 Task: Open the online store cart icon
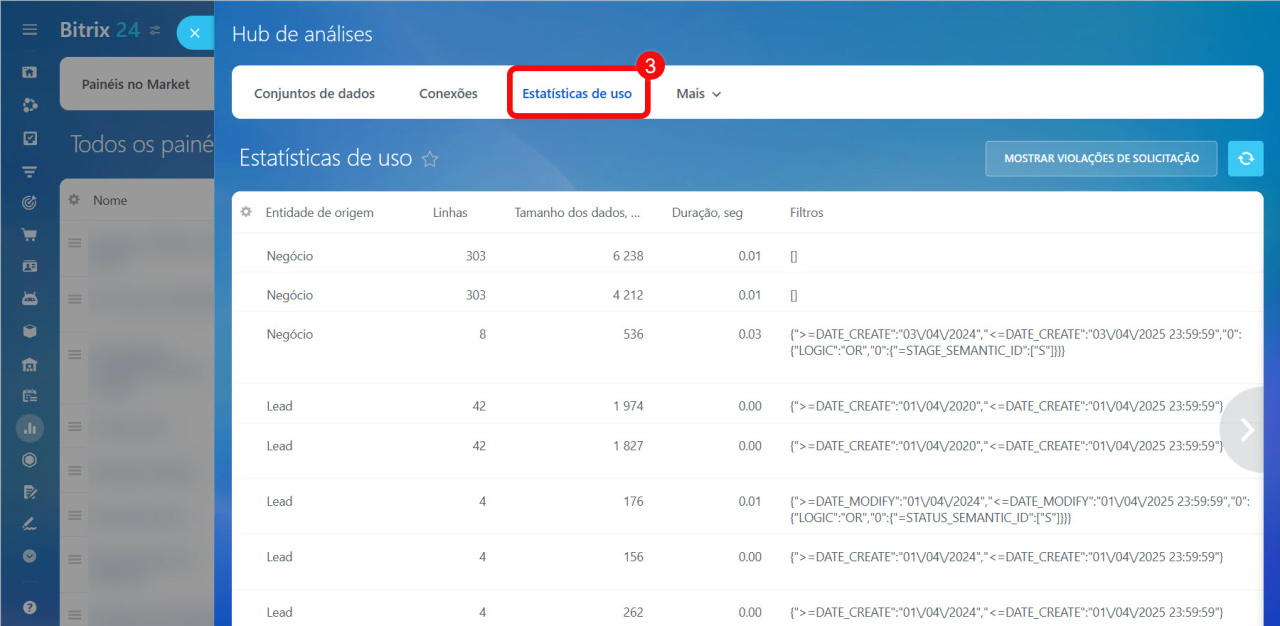pyautogui.click(x=30, y=235)
